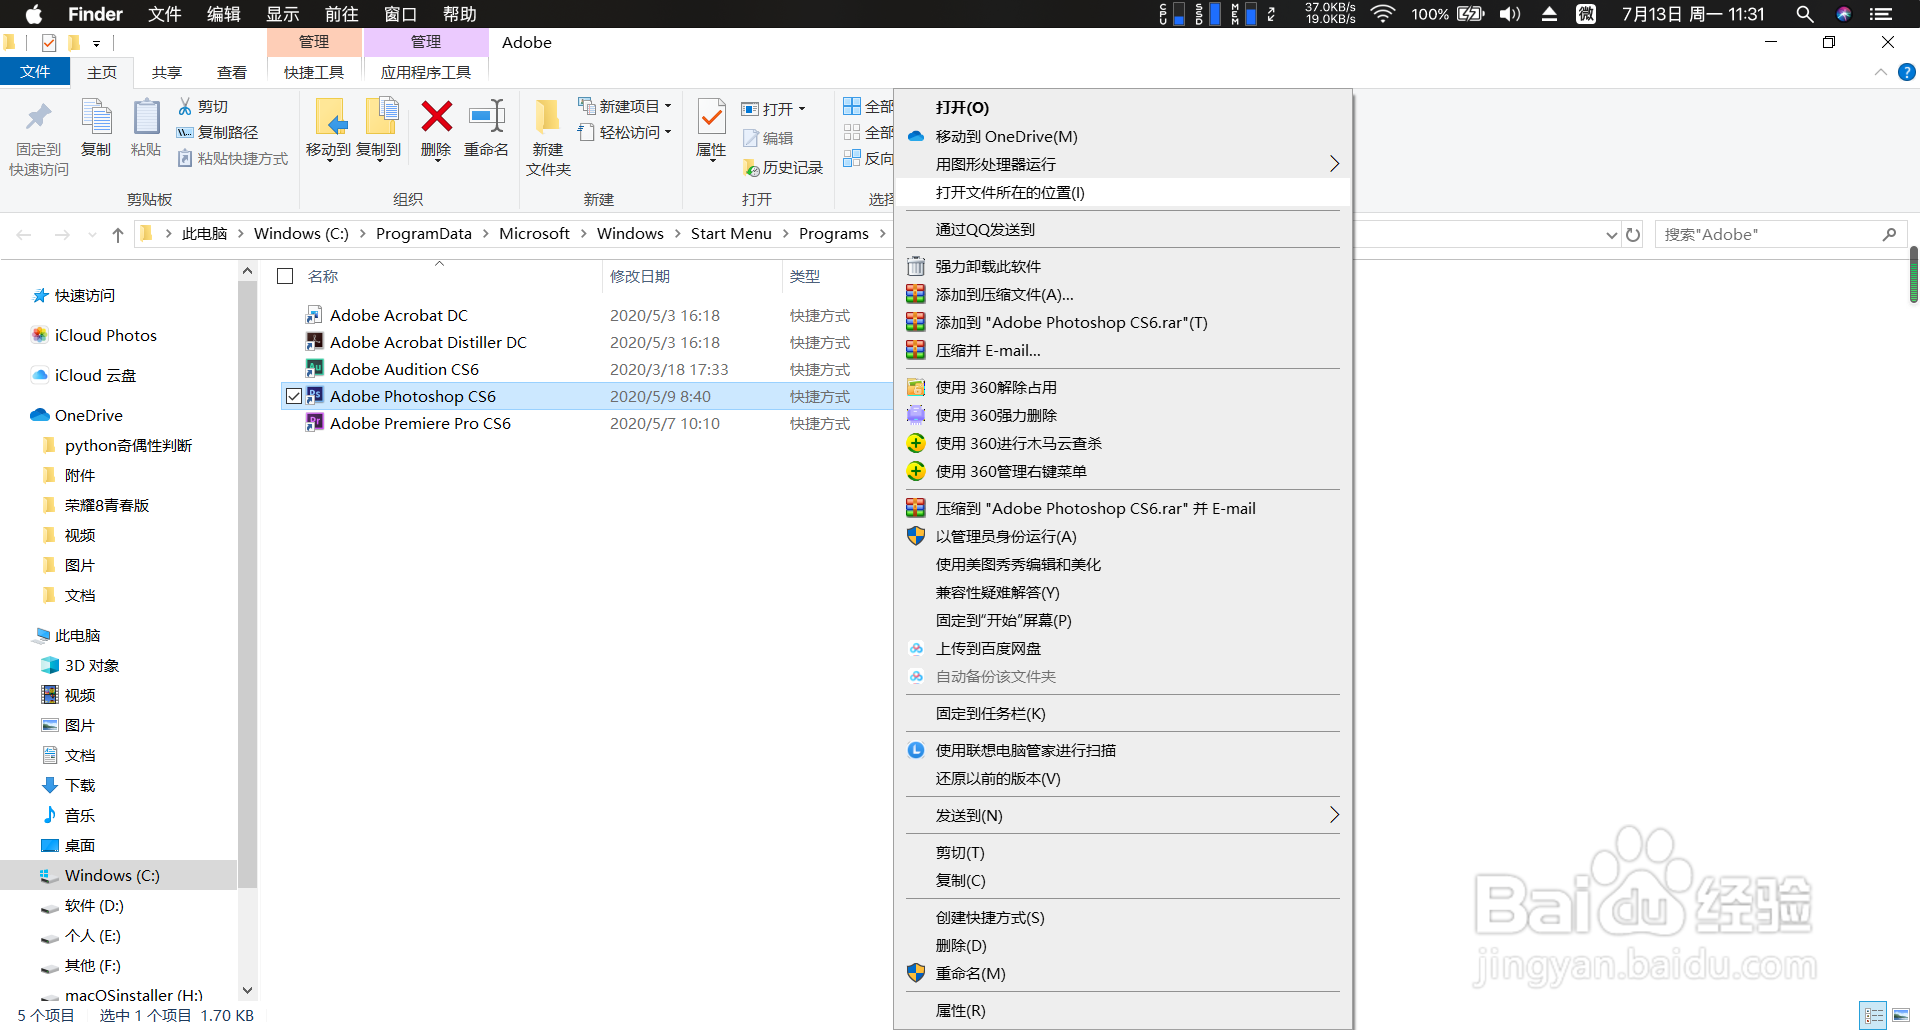Choose 以管理员身份运行(A) in context menu
The image size is (1920, 1030).
tap(1123, 536)
